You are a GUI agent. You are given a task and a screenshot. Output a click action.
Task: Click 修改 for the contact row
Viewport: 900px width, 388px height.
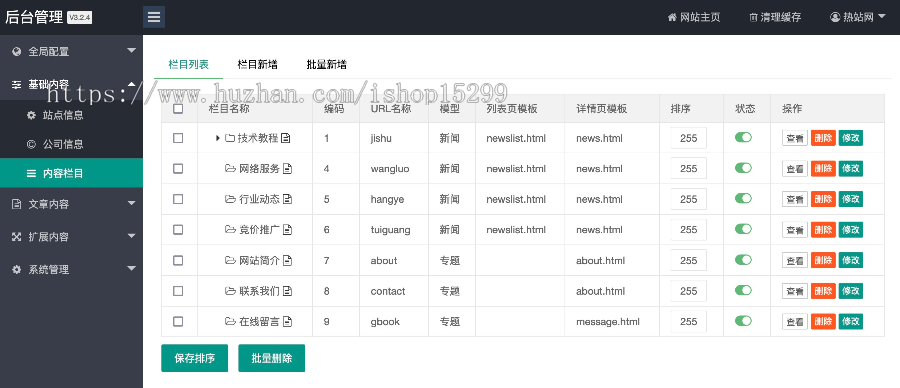[851, 291]
